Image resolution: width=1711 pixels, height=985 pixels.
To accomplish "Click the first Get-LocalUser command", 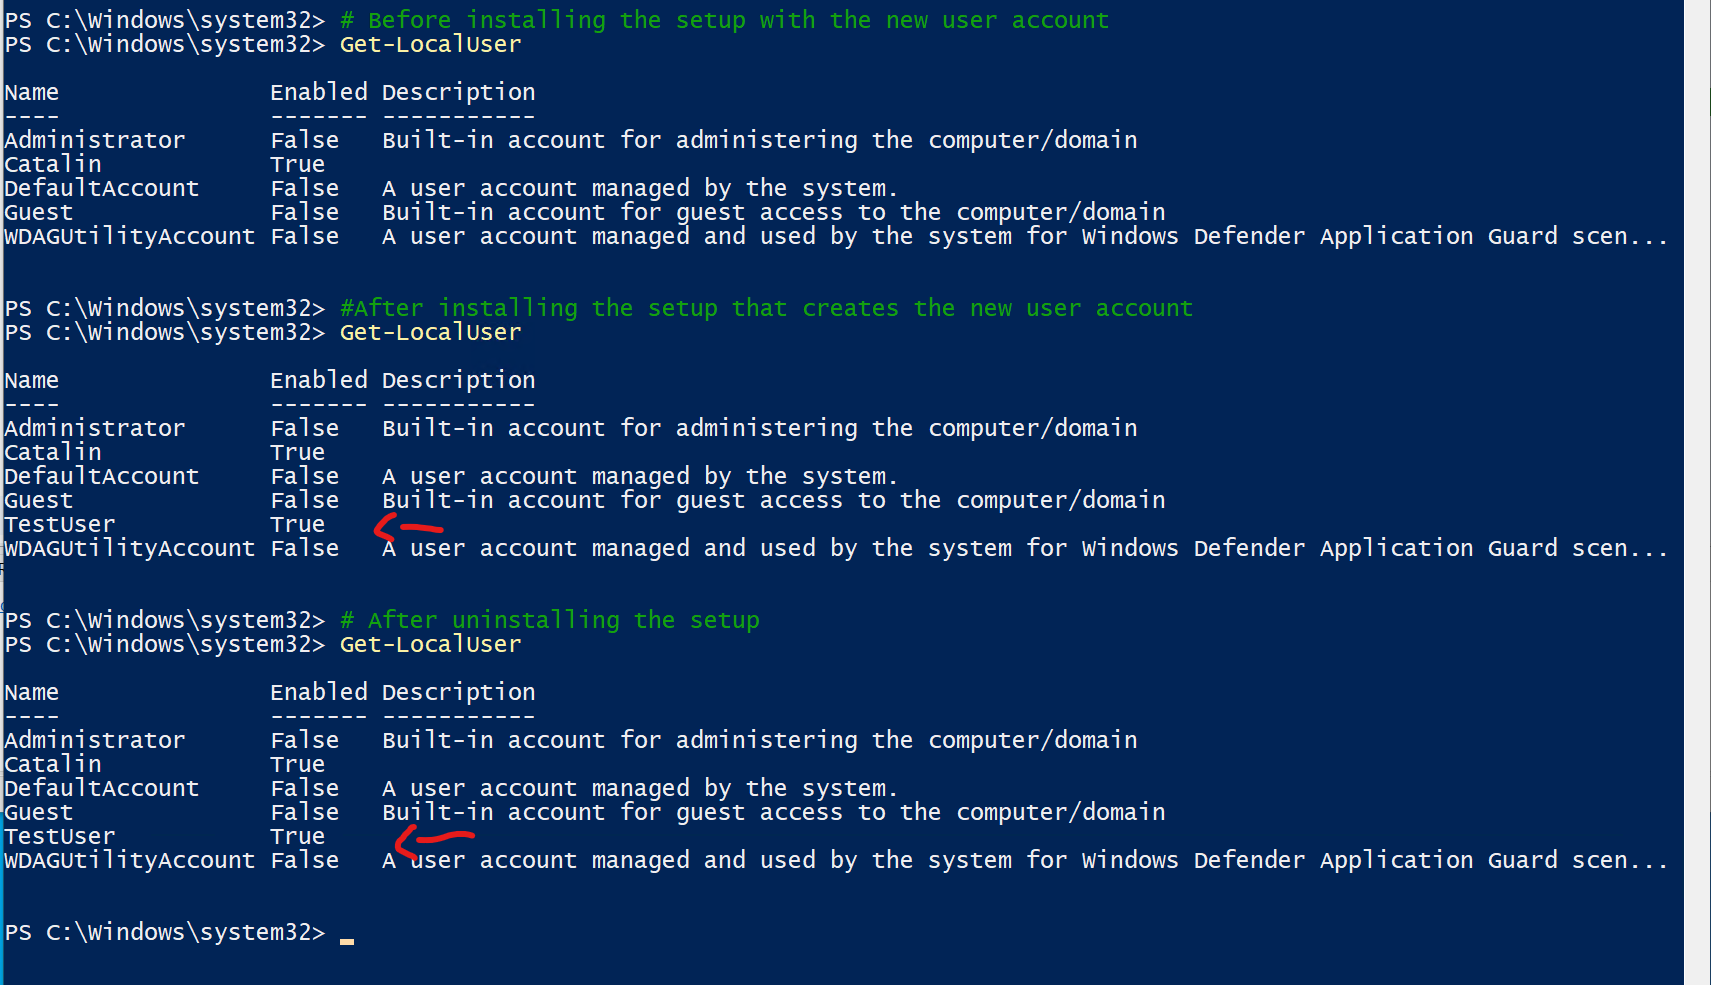I will (430, 45).
